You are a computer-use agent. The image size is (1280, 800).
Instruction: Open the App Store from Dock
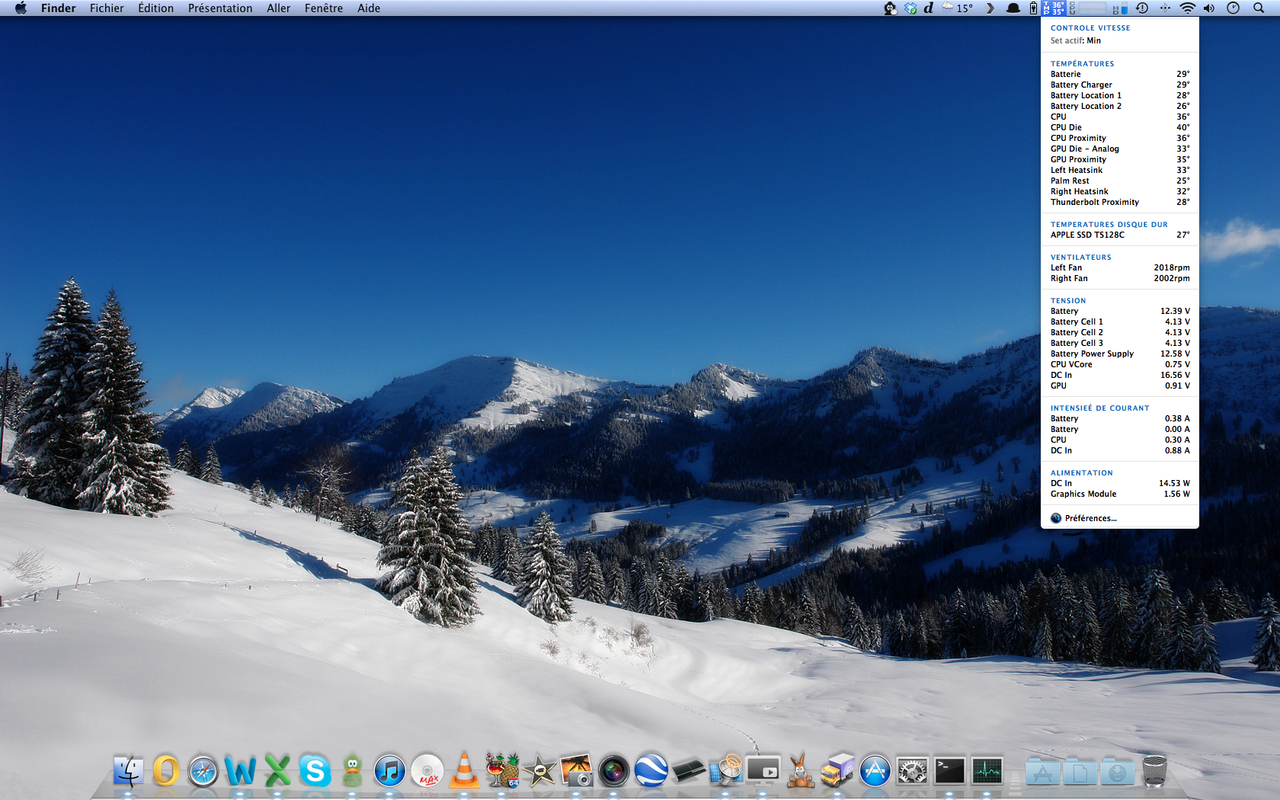(x=875, y=770)
